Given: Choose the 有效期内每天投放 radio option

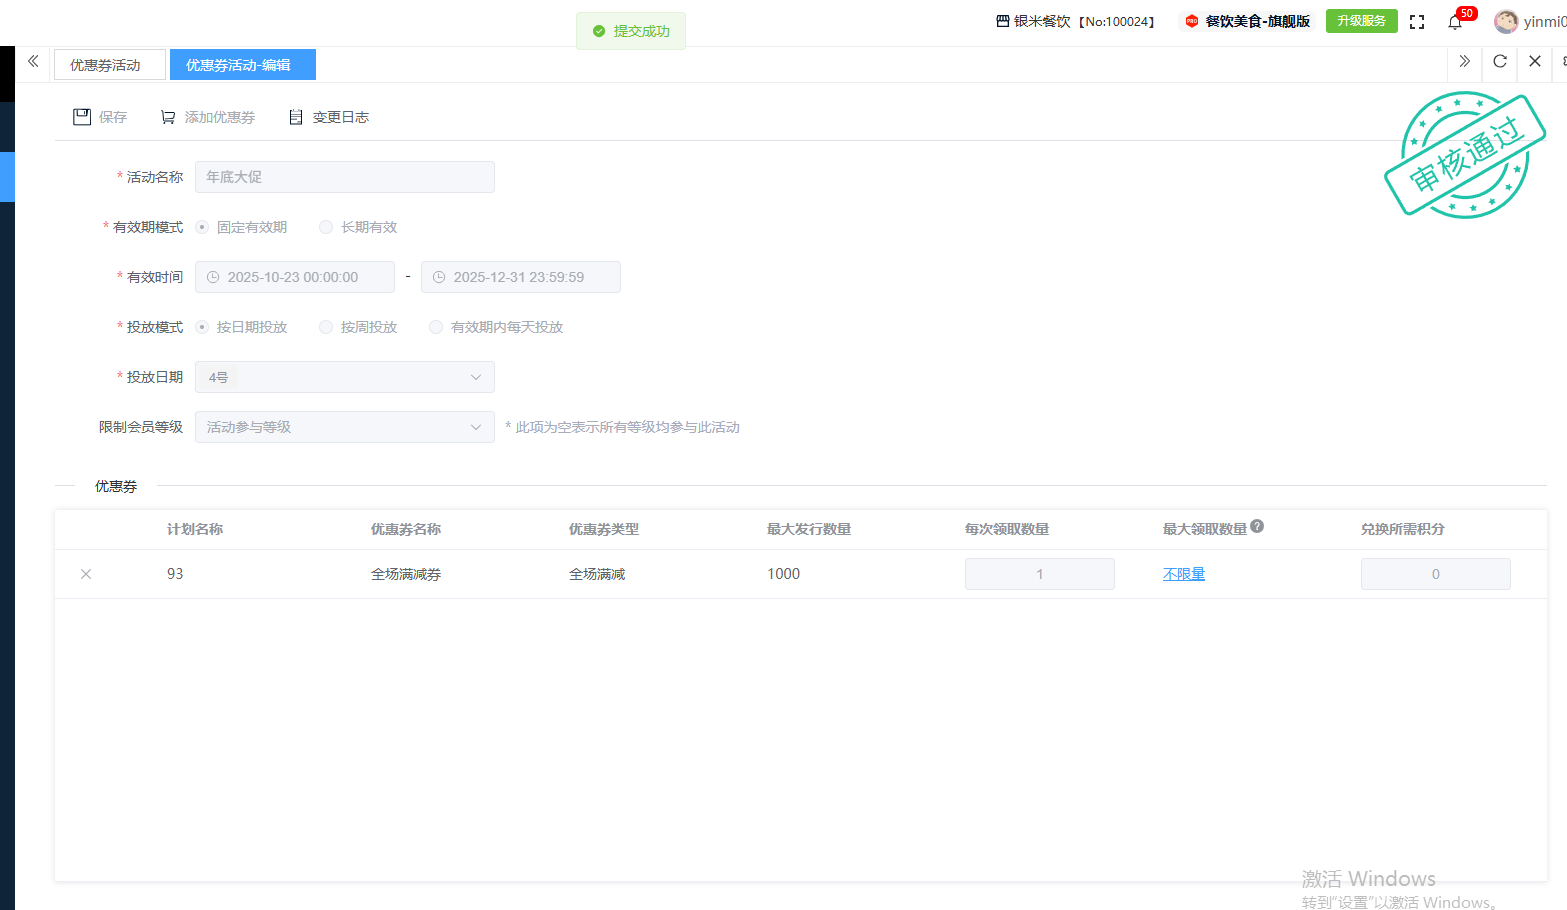Looking at the screenshot, I should pyautogui.click(x=436, y=327).
